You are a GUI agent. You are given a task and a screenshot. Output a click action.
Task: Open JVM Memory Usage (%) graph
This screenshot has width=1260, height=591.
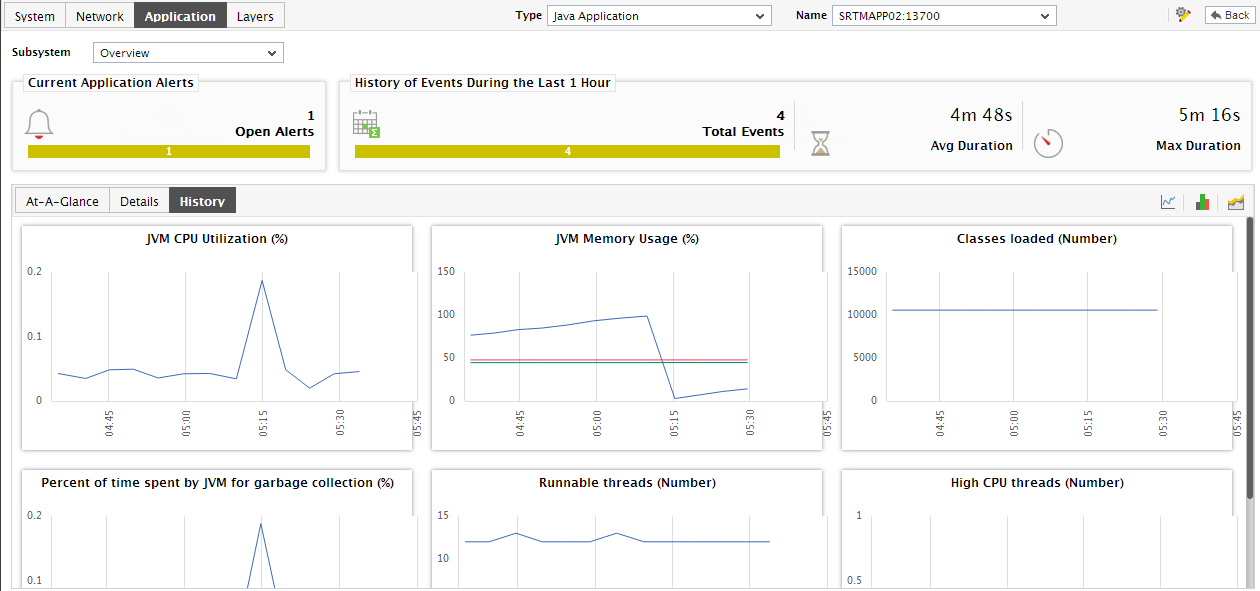click(627, 337)
